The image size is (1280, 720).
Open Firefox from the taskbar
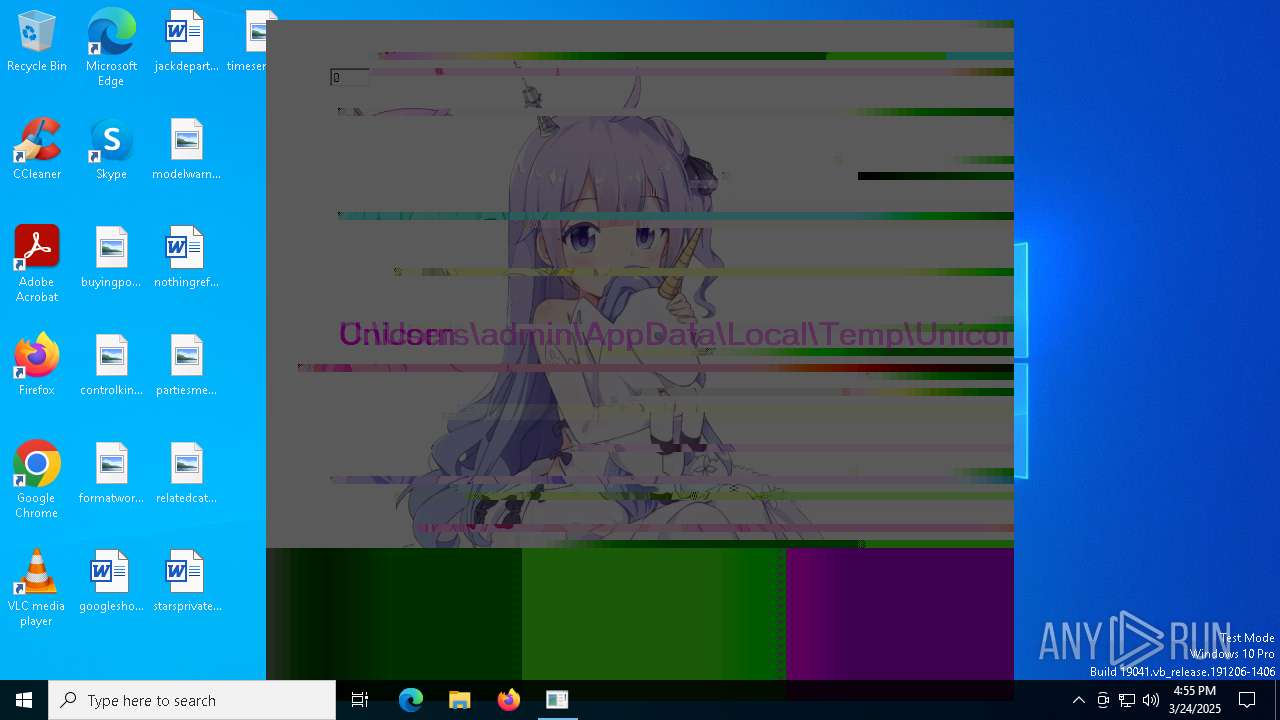tap(509, 700)
